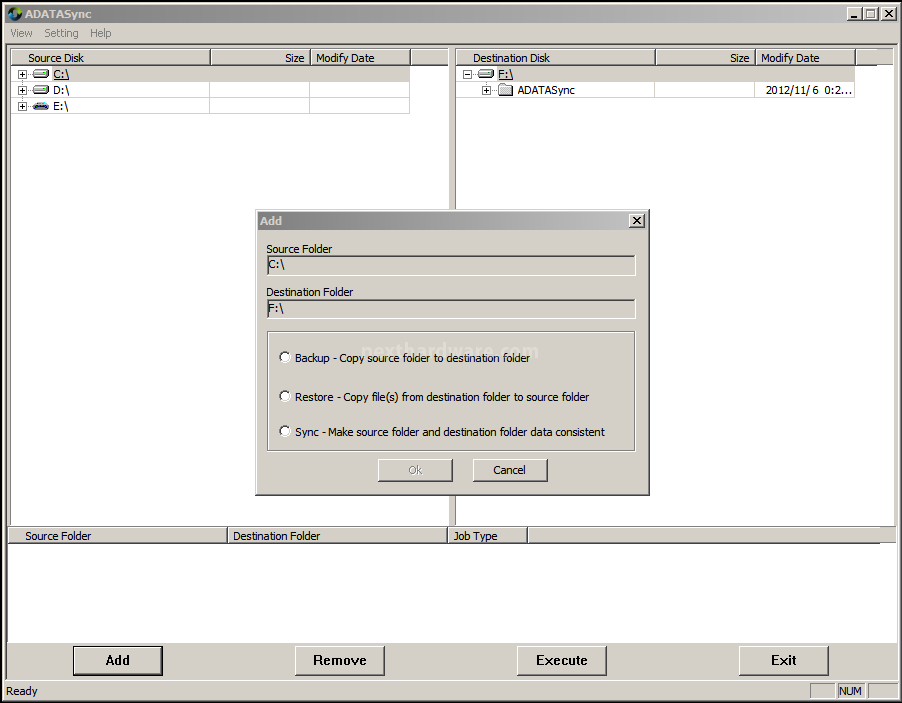Click the Add button at bottom
This screenshot has height=703, width=902.
pos(118,660)
